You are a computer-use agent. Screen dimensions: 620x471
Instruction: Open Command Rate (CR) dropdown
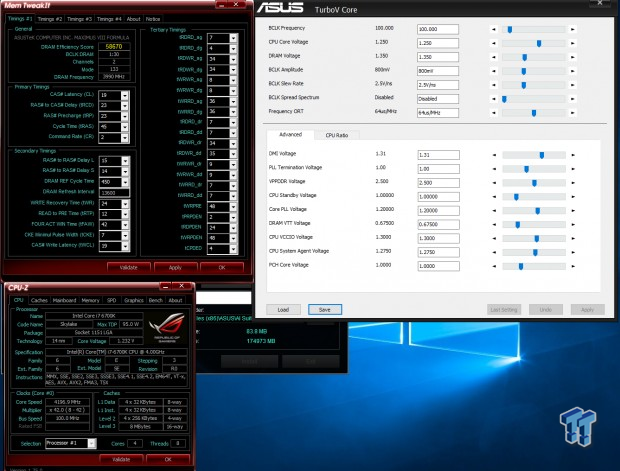(x=125, y=138)
